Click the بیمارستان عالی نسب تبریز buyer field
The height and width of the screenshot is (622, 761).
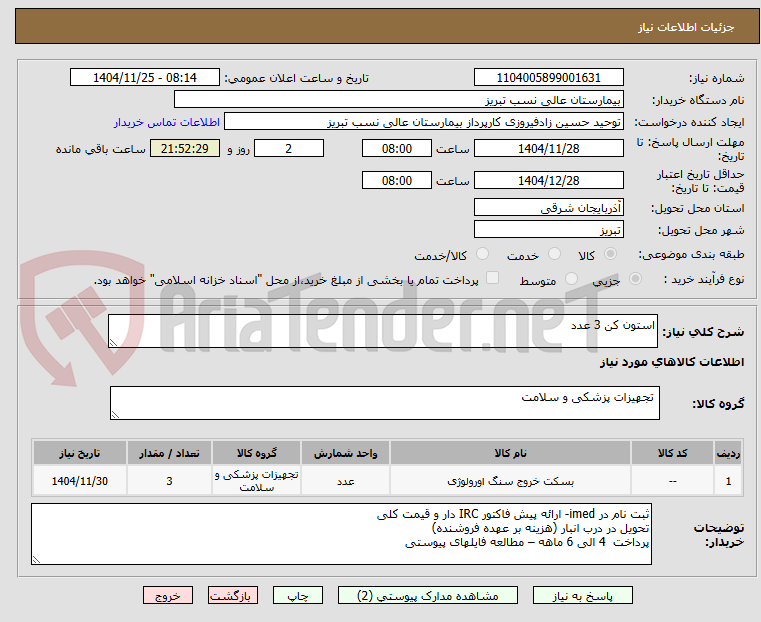(x=398, y=99)
